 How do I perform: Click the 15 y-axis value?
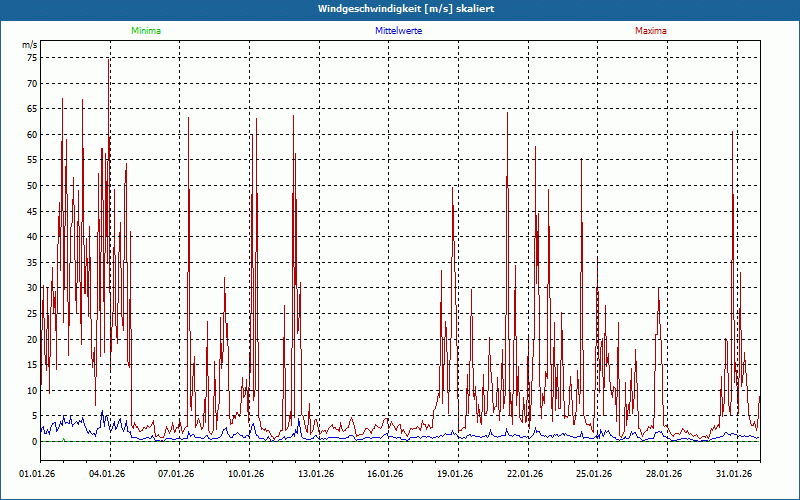tap(32, 365)
